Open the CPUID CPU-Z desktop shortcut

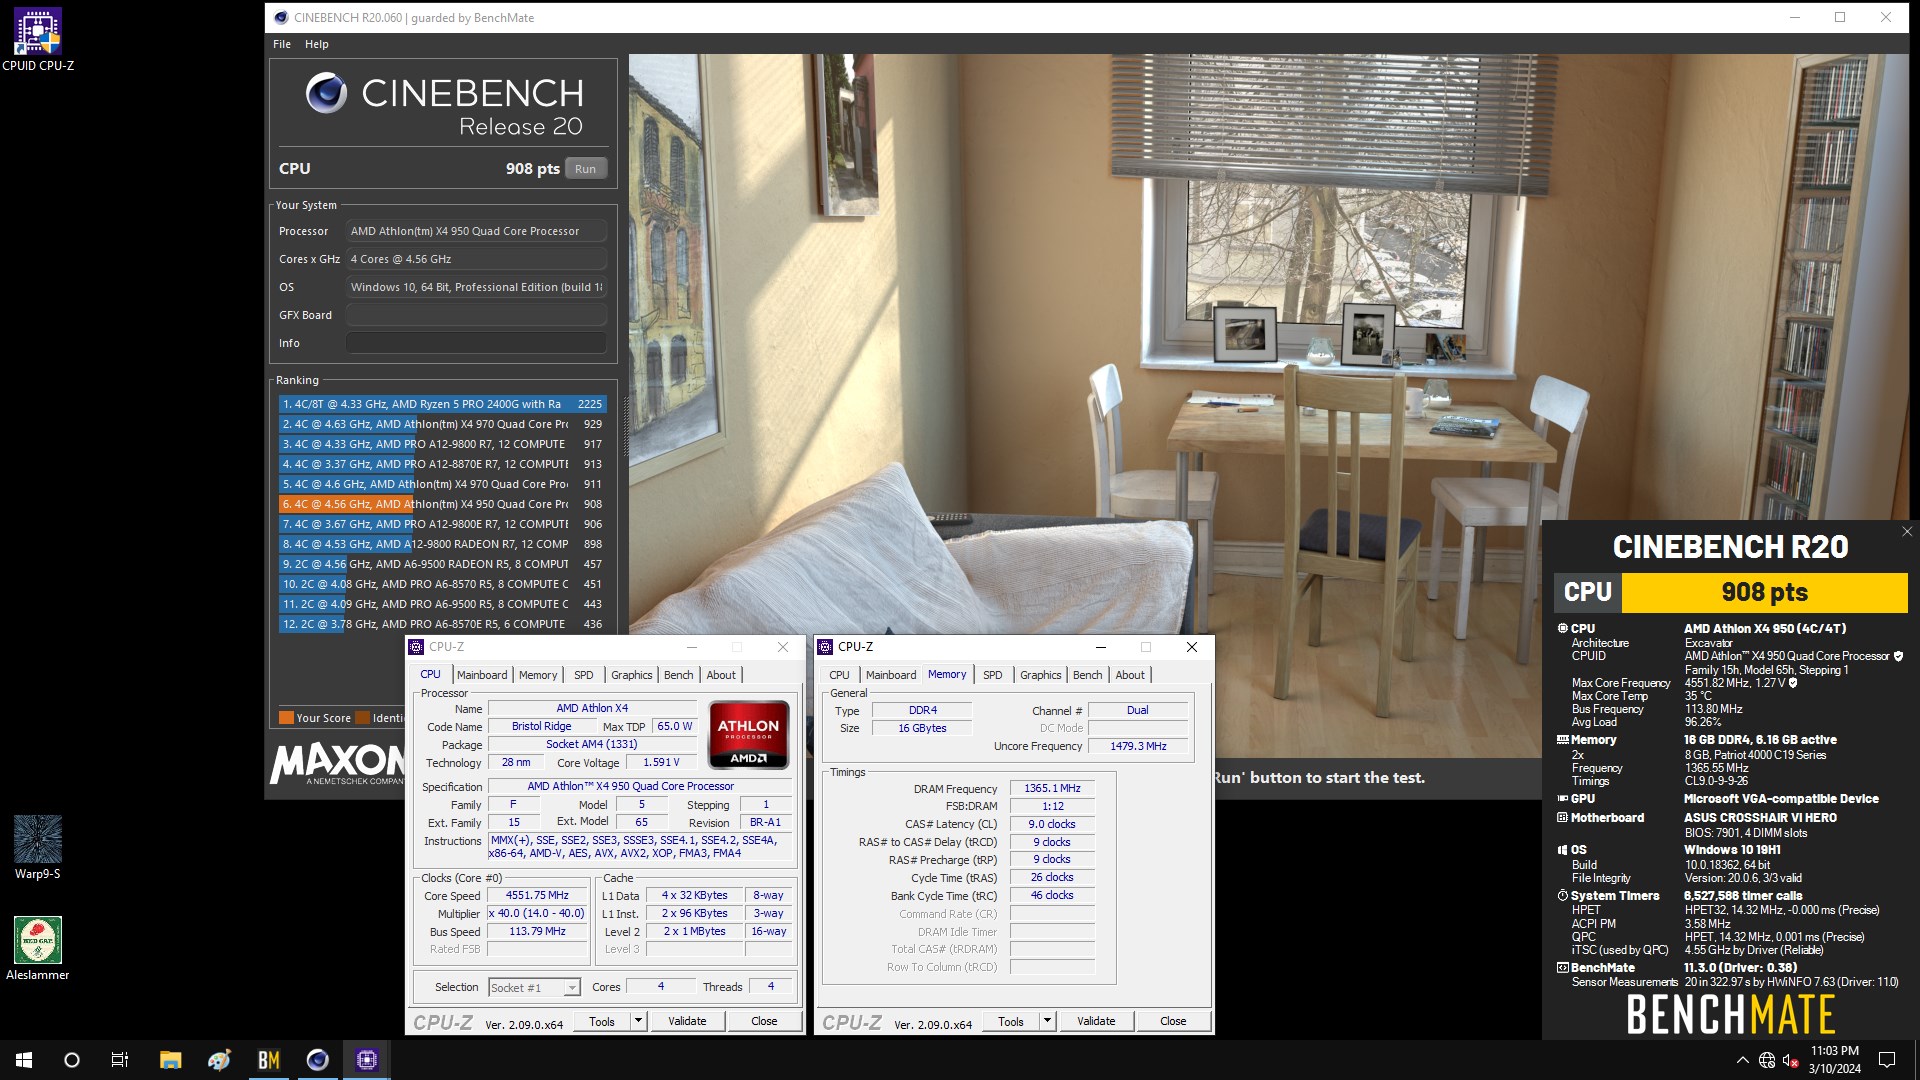(x=38, y=40)
